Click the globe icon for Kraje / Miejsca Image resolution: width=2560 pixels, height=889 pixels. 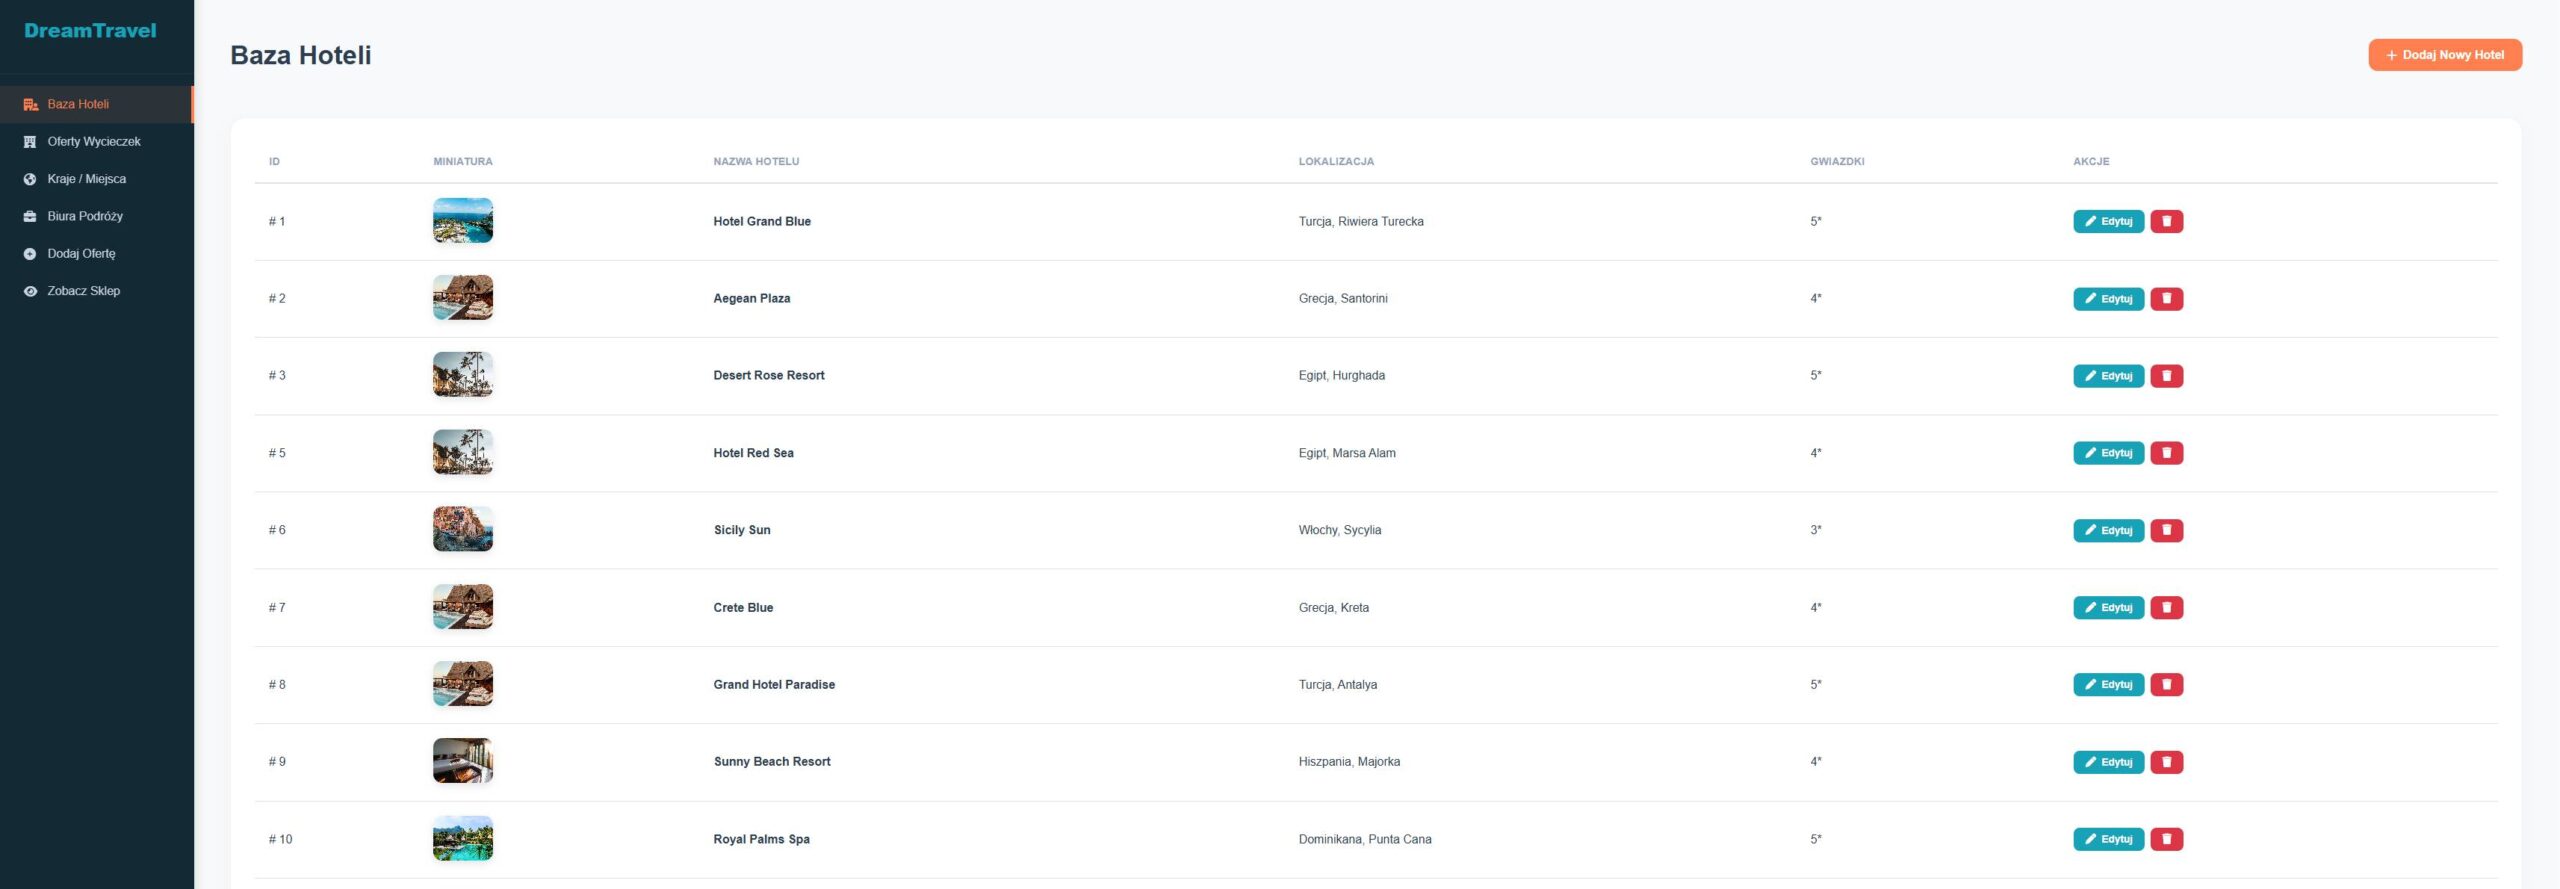point(30,179)
